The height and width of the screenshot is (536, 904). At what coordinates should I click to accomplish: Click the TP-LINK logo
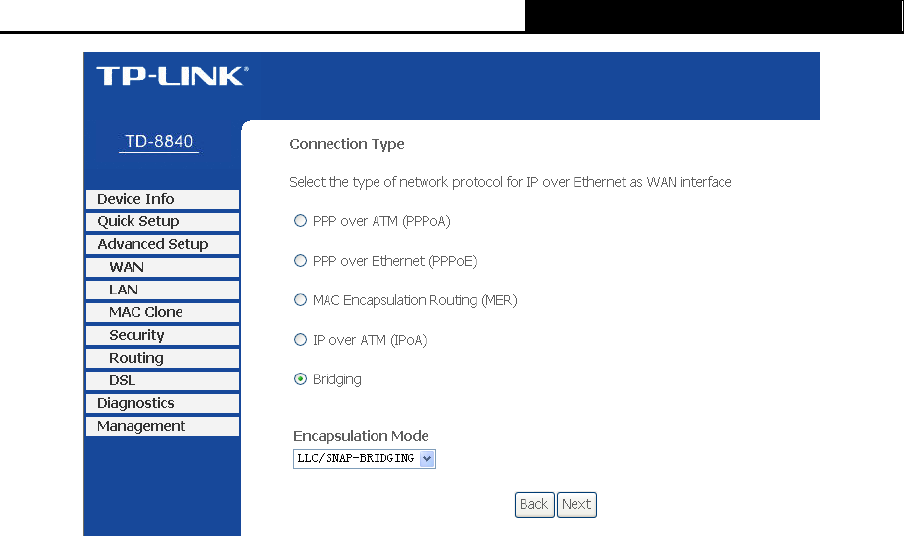point(172,76)
